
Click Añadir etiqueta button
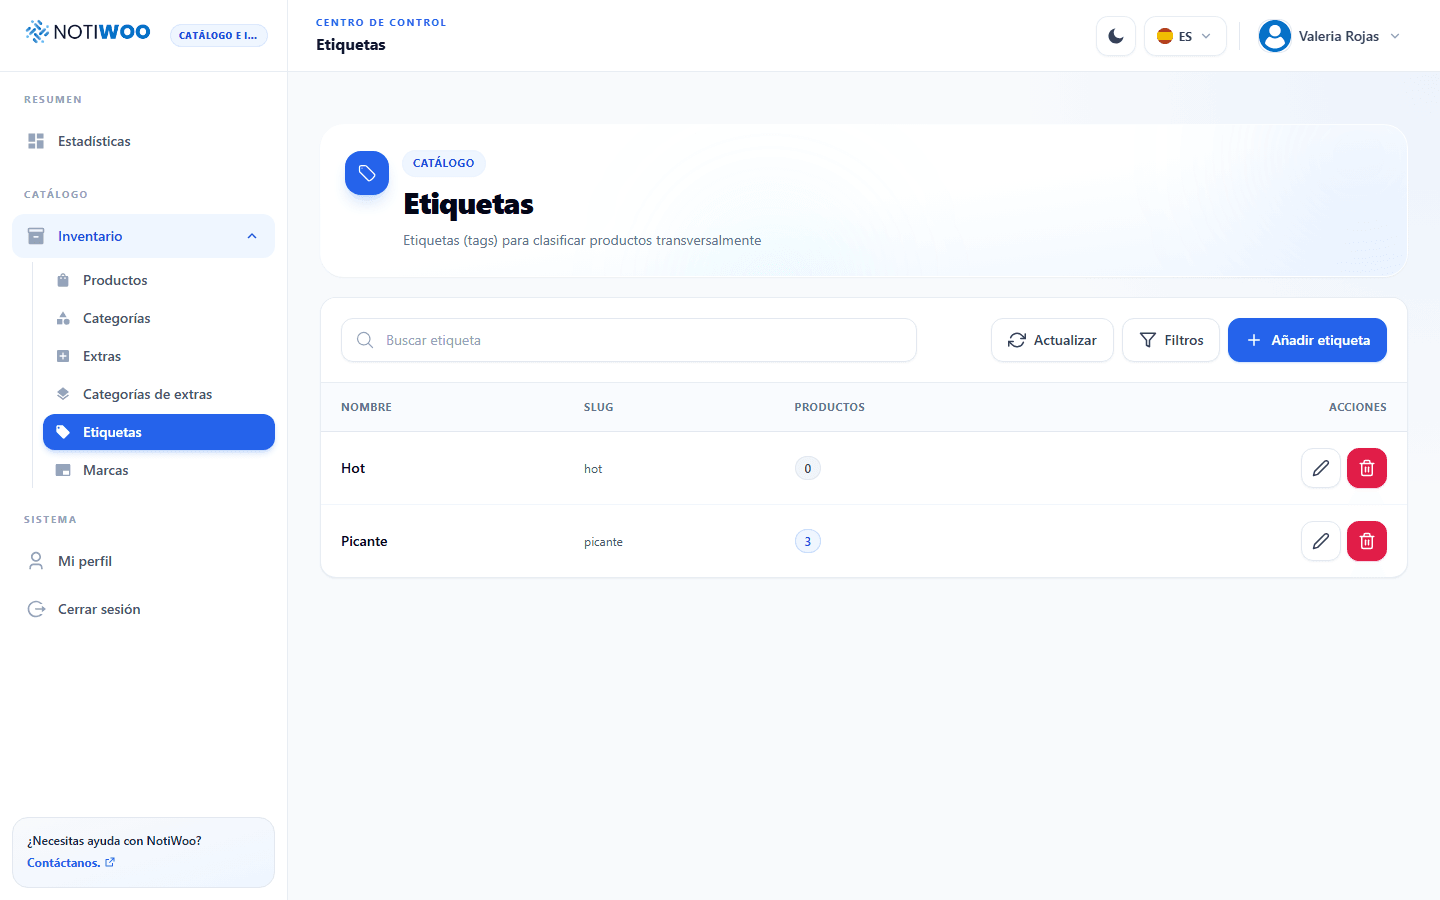(x=1307, y=340)
